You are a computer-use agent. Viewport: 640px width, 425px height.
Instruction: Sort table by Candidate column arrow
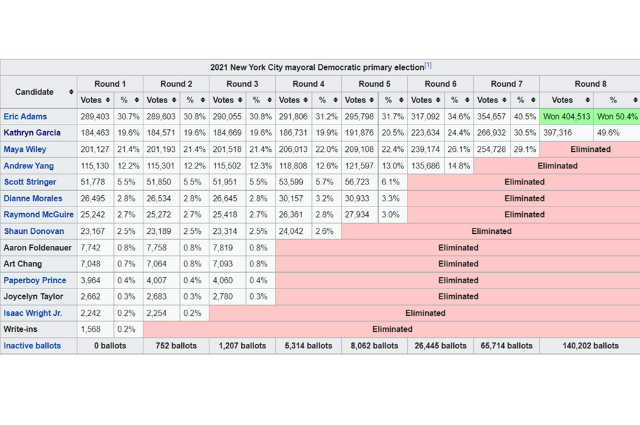pyautogui.click(x=71, y=92)
